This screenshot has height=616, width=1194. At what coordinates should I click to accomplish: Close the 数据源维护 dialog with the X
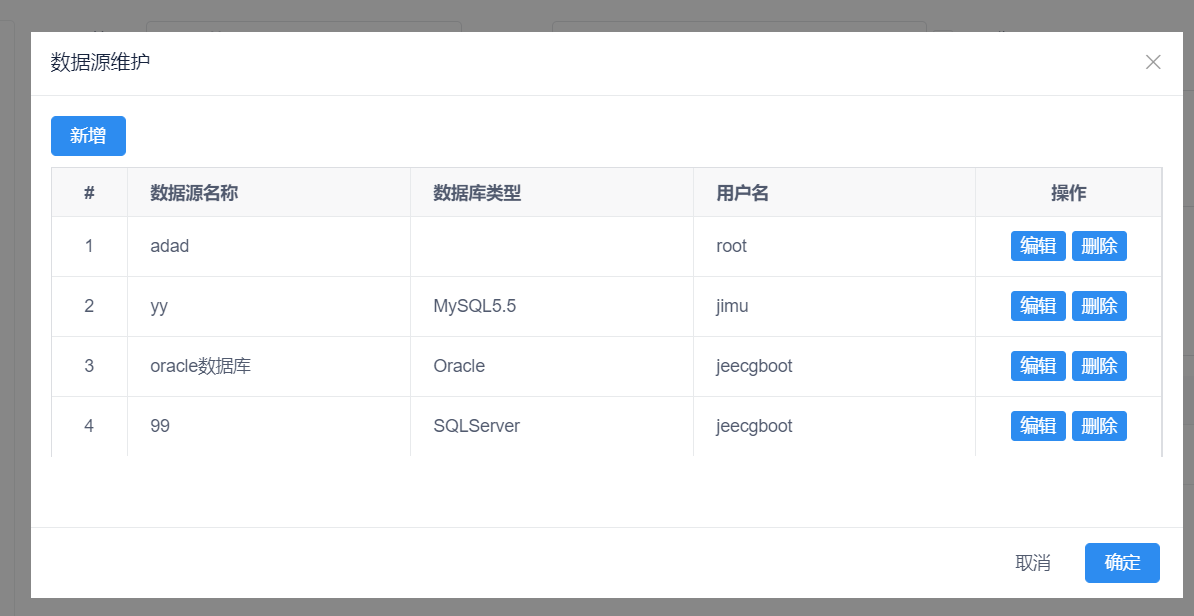pos(1153,62)
